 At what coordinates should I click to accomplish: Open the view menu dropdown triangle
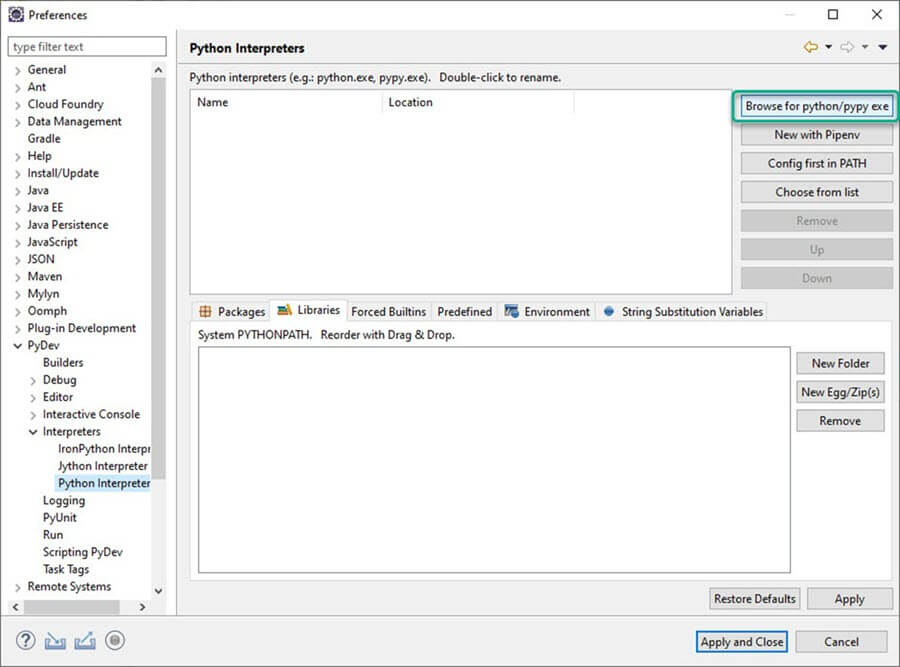click(882, 48)
